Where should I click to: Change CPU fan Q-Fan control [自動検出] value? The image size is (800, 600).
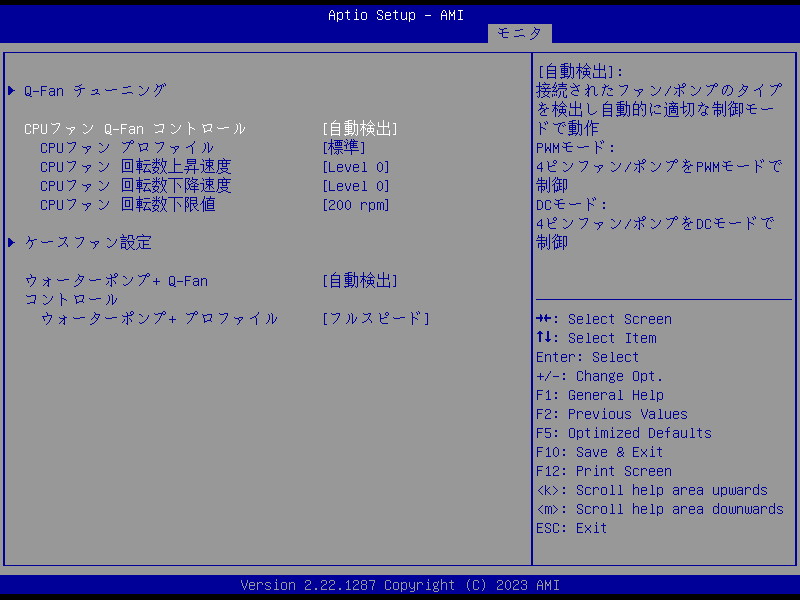click(x=360, y=129)
